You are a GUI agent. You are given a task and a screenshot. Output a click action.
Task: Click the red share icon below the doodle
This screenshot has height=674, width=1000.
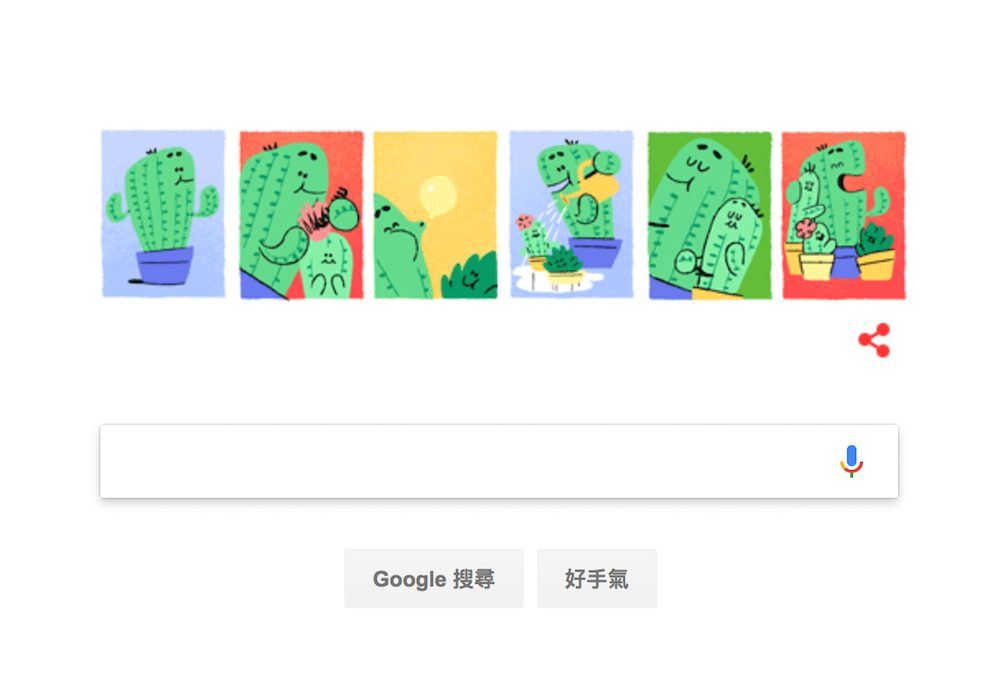pyautogui.click(x=874, y=340)
